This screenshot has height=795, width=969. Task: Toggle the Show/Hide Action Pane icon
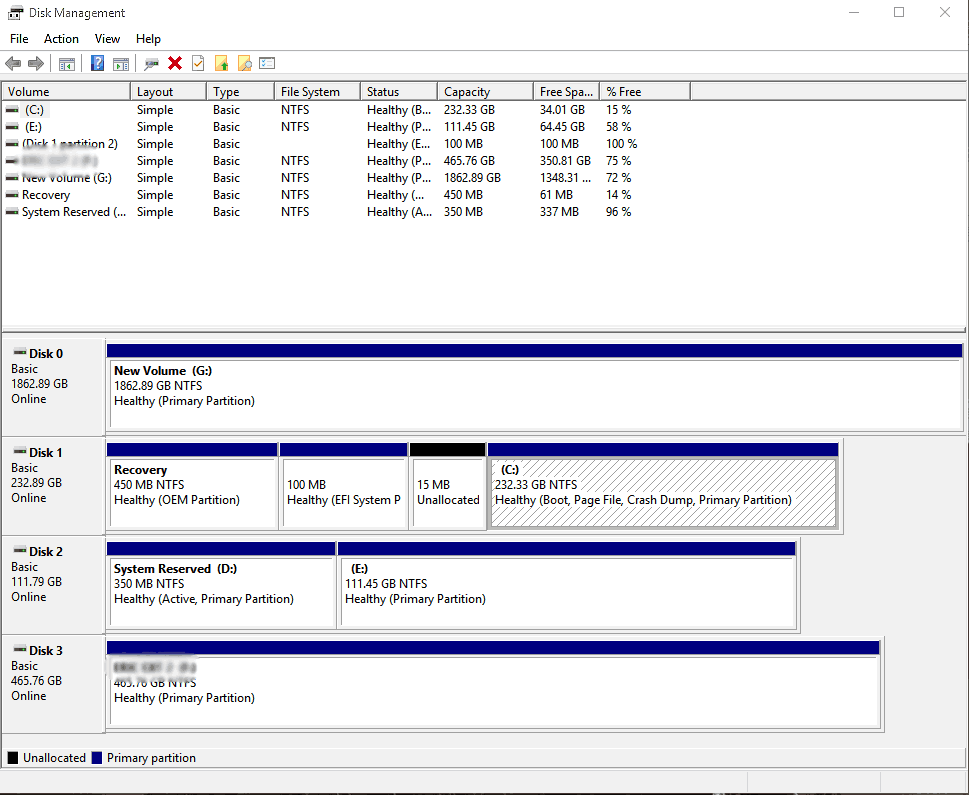[x=120, y=63]
